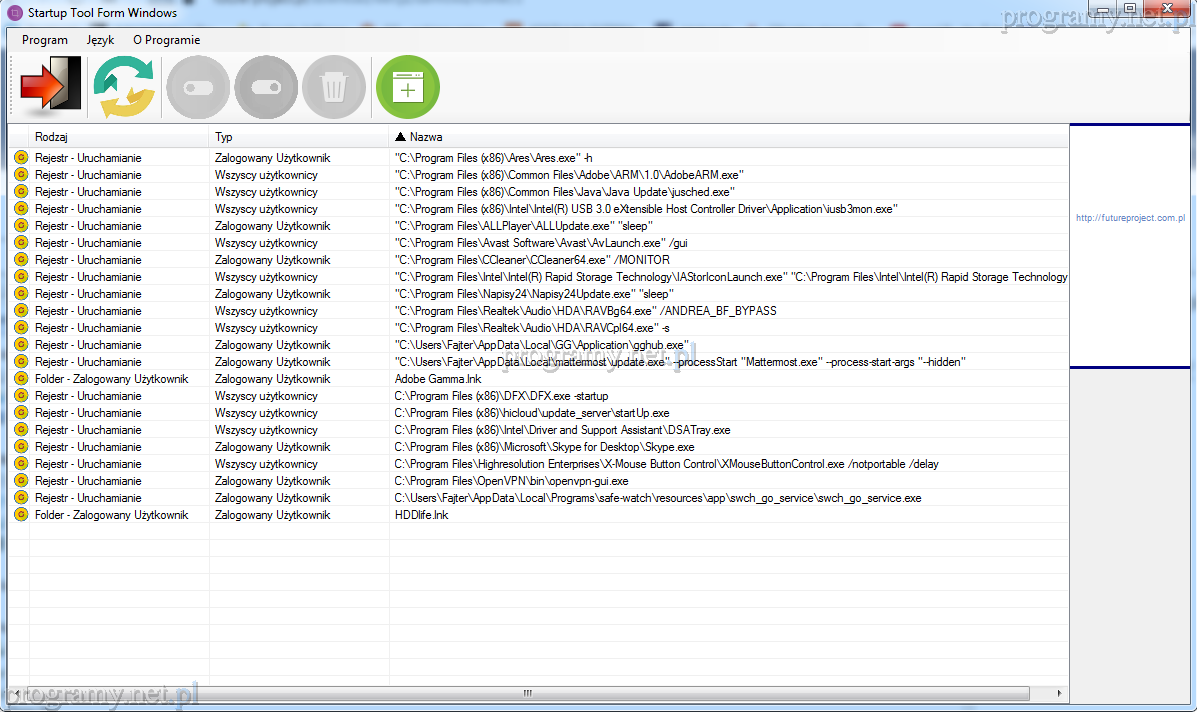Image resolution: width=1197 pixels, height=712 pixels.
Task: Select the HDDlife.lnk startup entry
Action: point(421,515)
